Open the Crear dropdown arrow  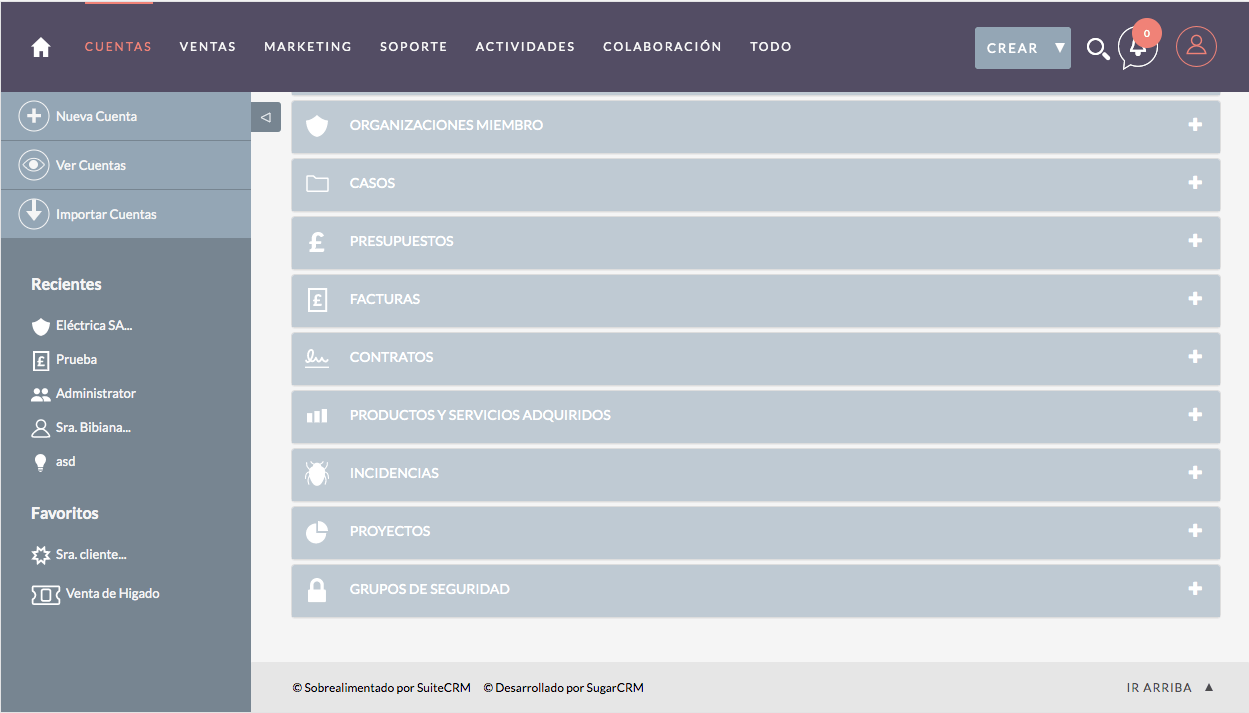[1059, 48]
